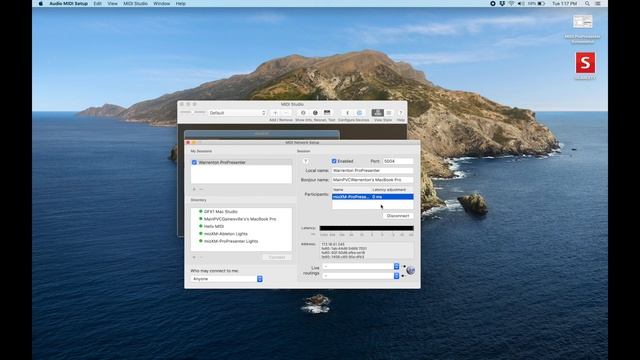Open Notification Center in menu bar
The width and height of the screenshot is (640, 360).
coord(598,4)
